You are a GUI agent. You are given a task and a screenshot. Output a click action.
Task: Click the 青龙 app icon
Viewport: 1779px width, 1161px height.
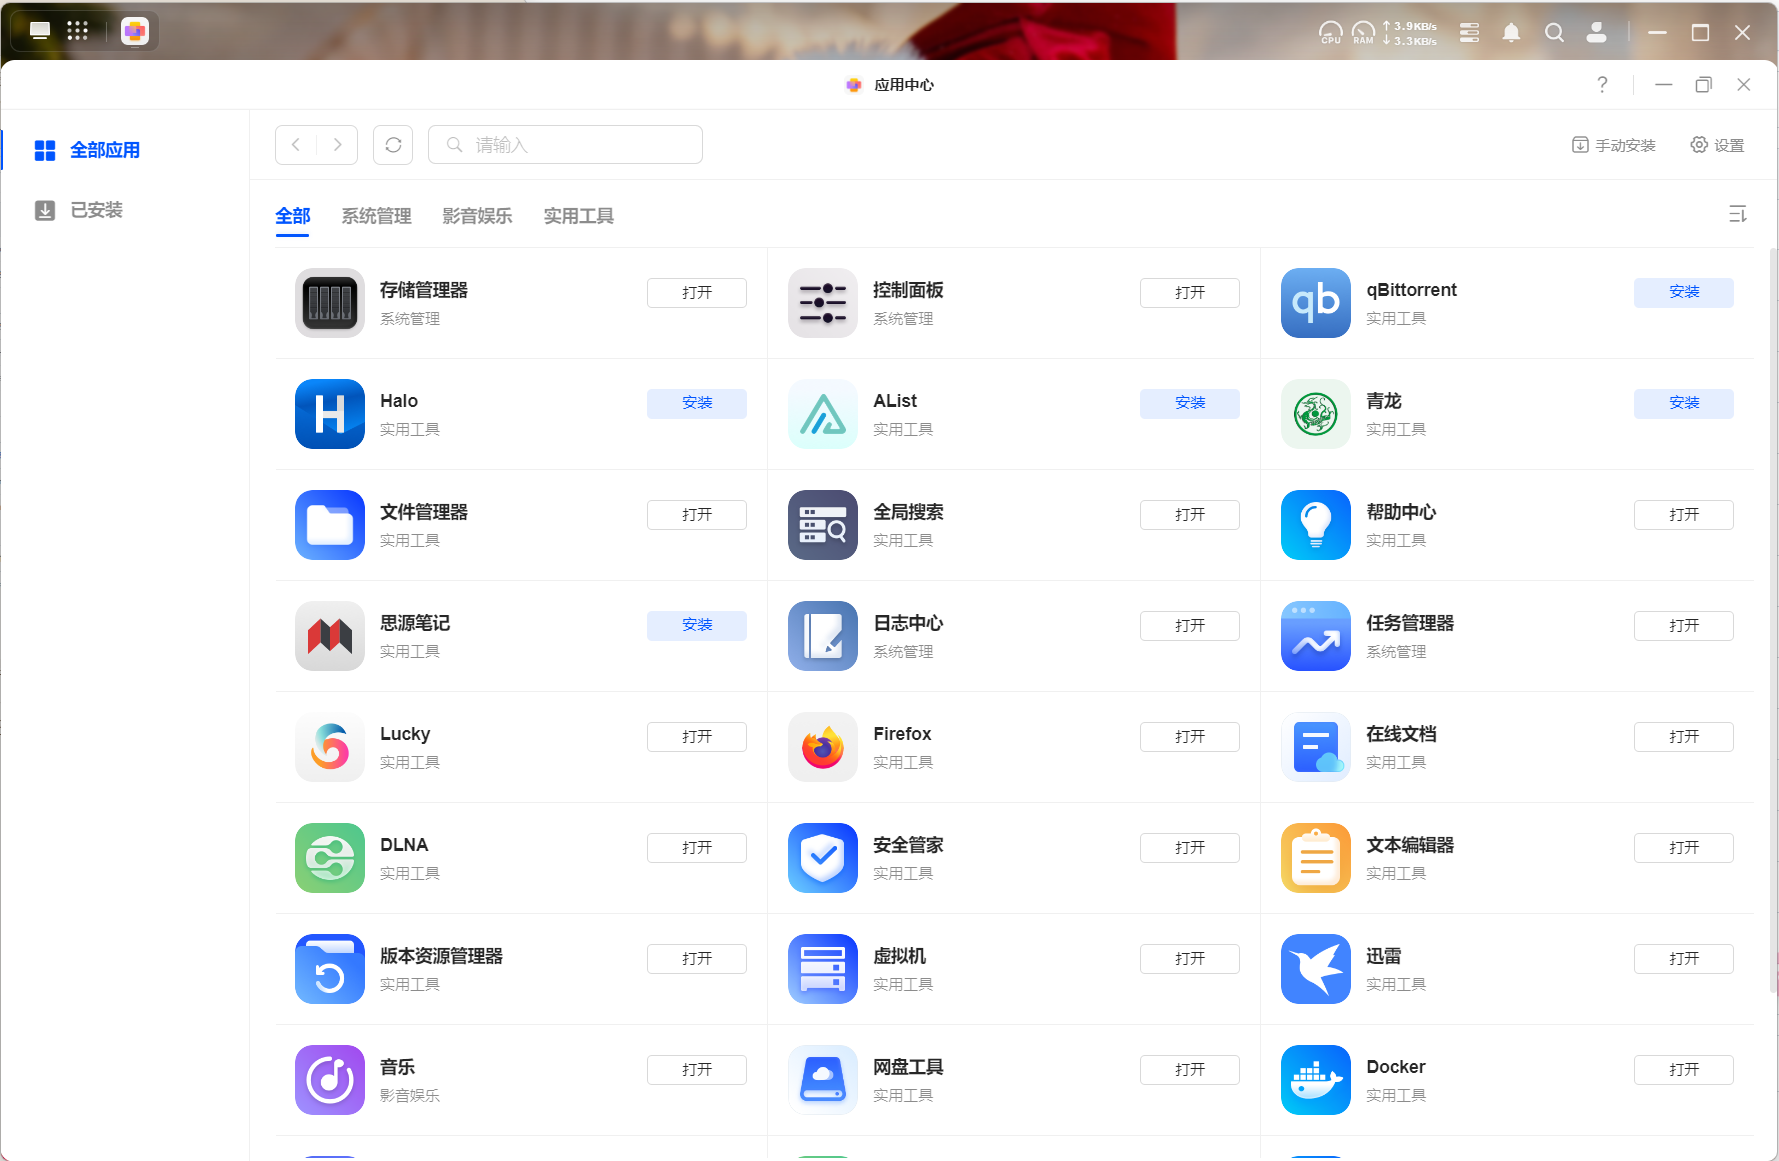1316,414
